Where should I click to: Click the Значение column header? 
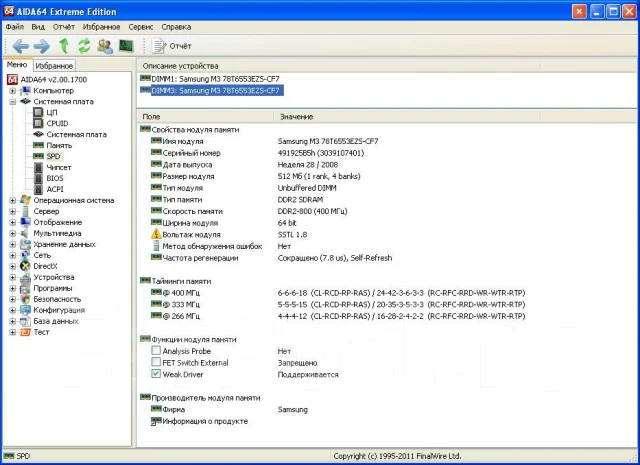[x=407, y=117]
